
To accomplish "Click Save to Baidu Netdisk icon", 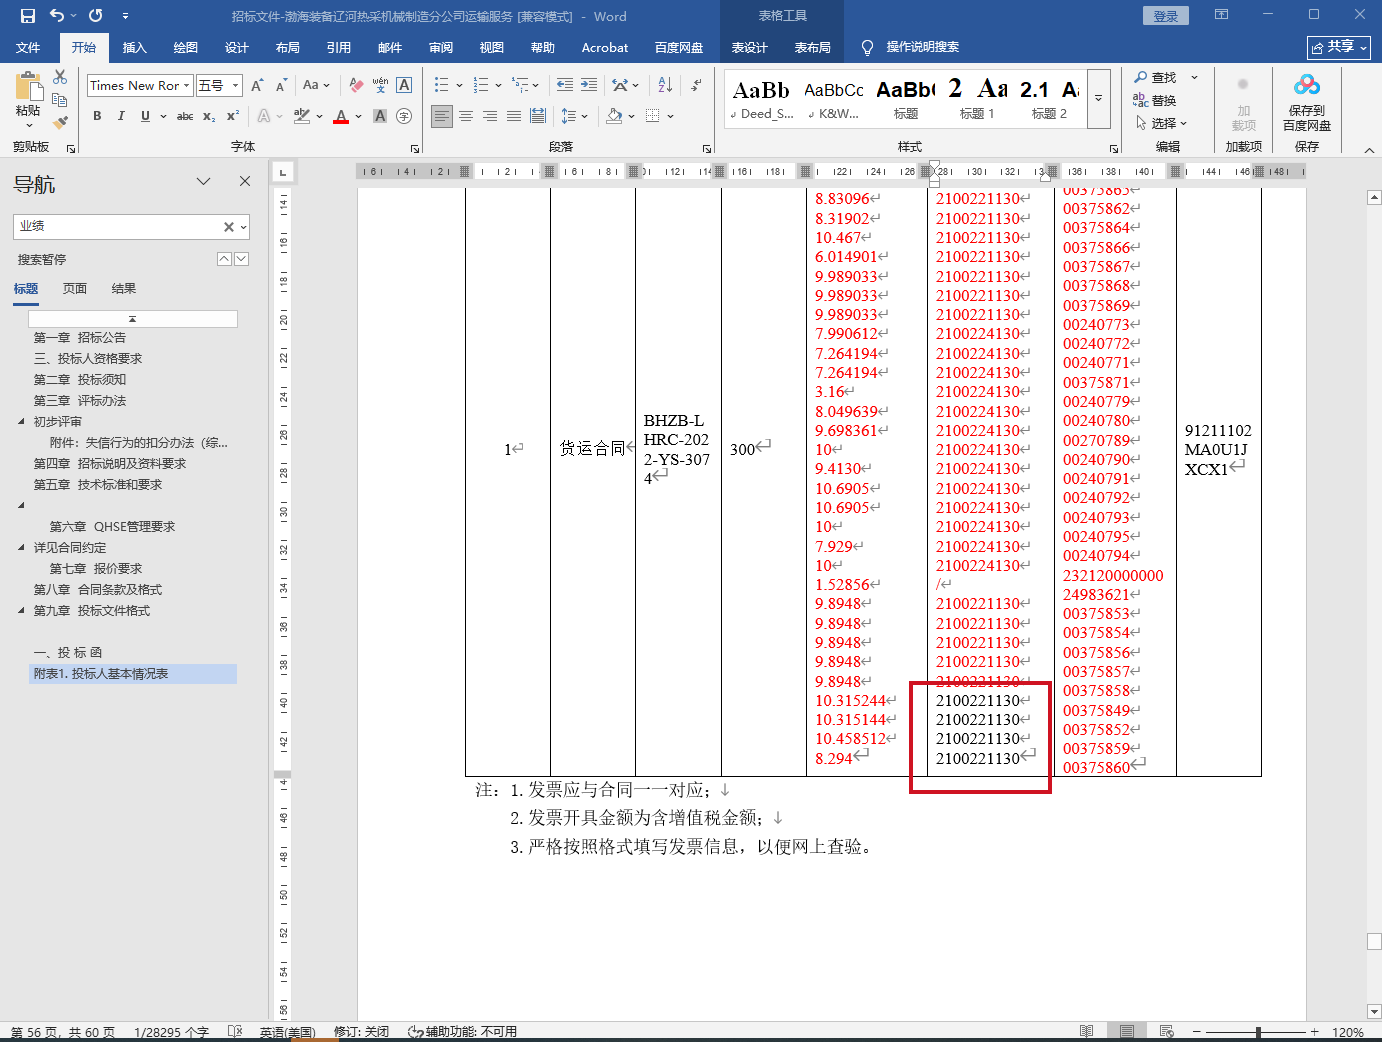I will tap(1307, 103).
